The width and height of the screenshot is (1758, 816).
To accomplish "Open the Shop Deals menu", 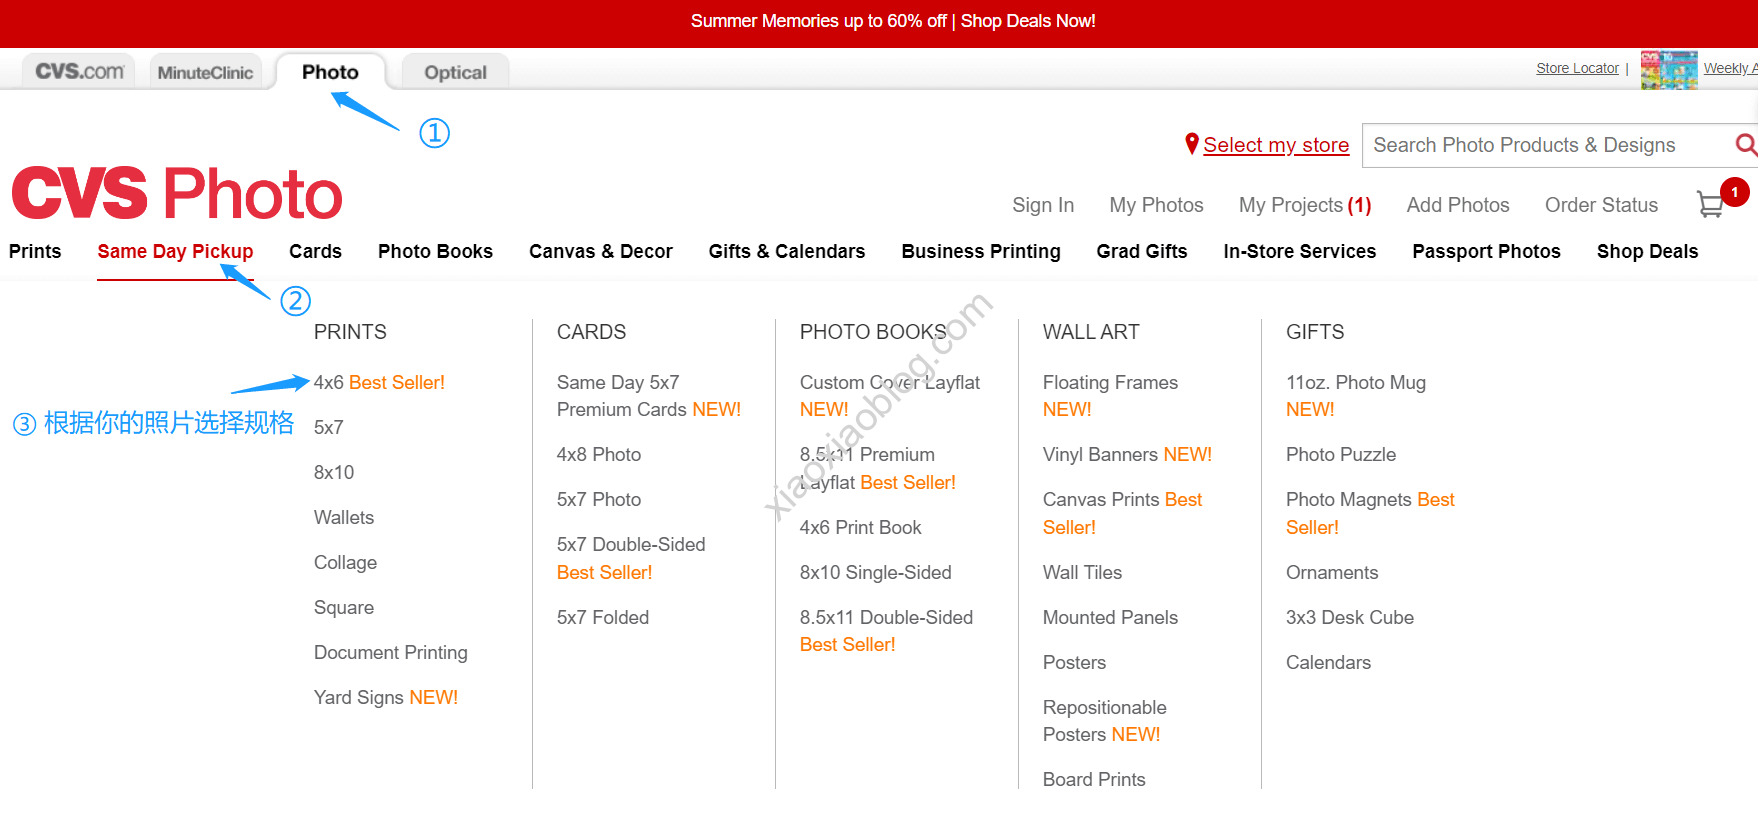I will 1647,251.
